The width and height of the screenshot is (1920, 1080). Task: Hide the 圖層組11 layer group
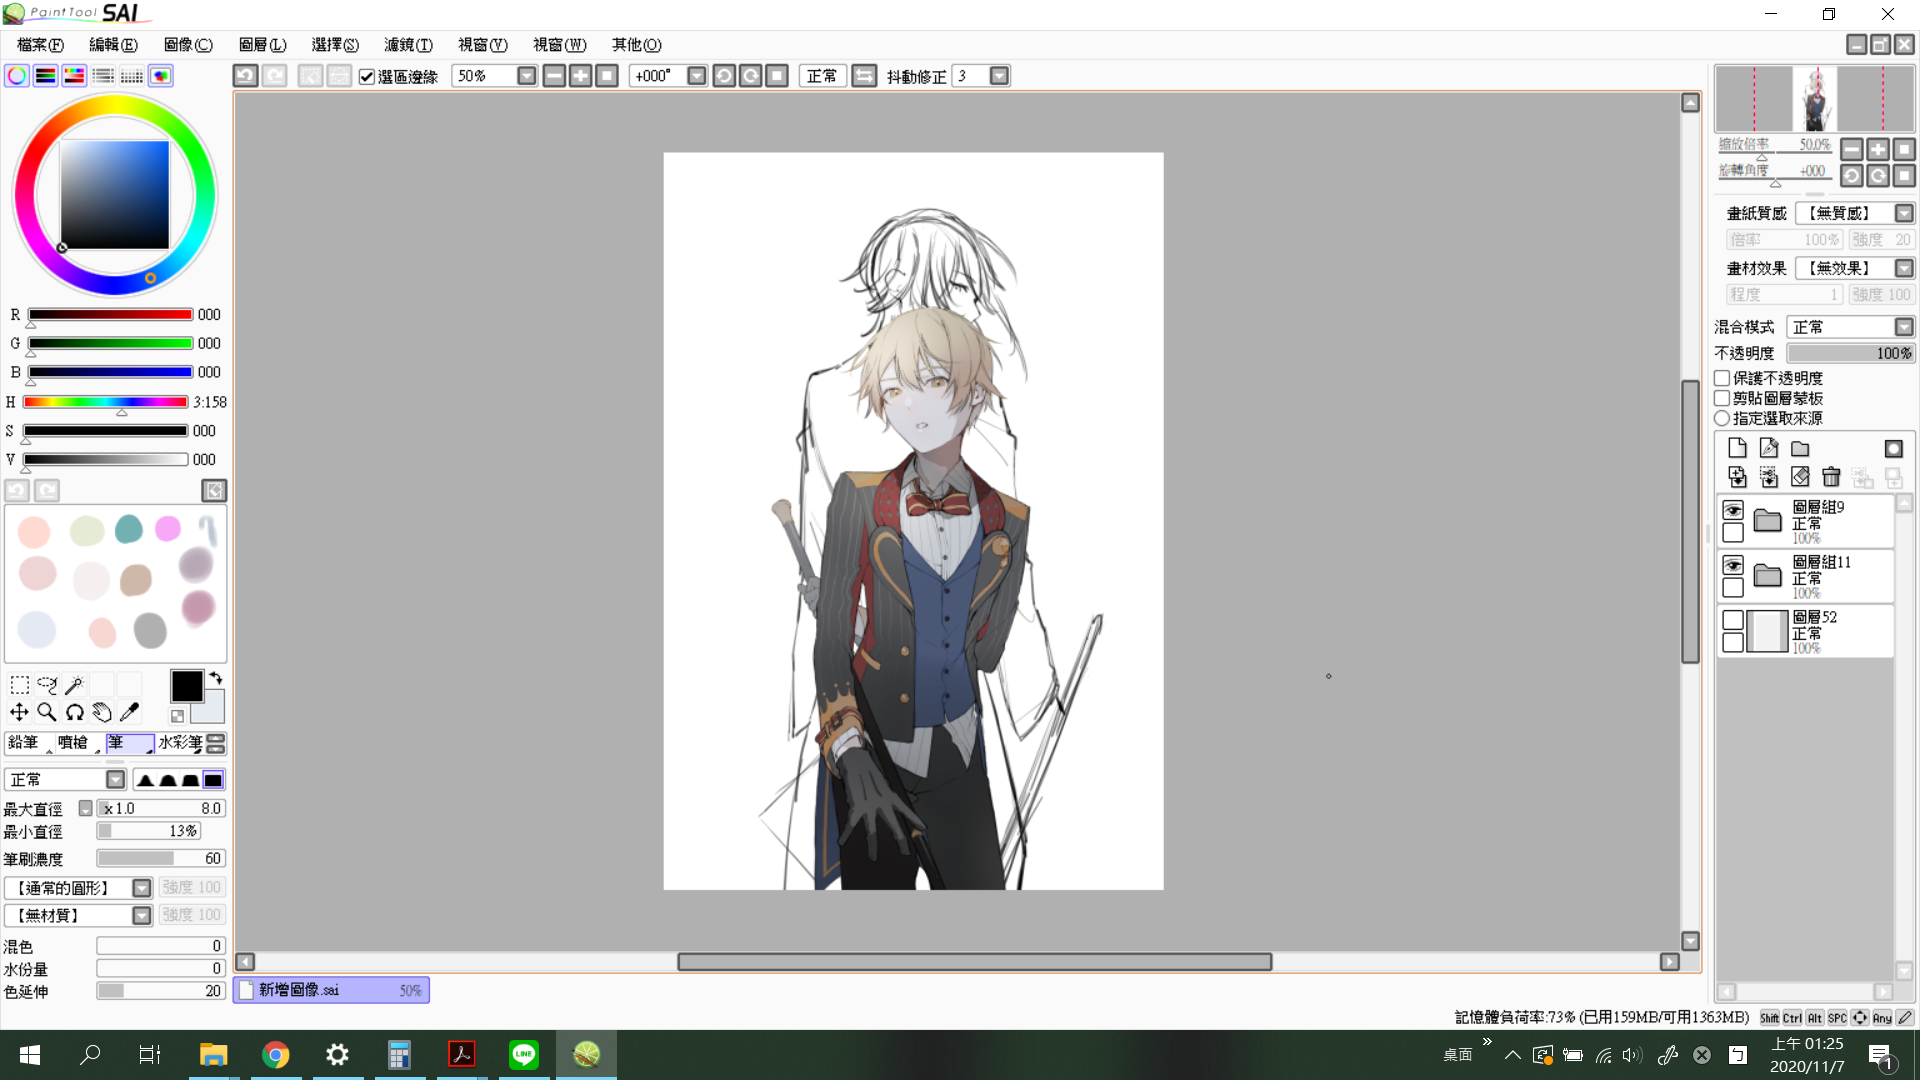pyautogui.click(x=1733, y=565)
